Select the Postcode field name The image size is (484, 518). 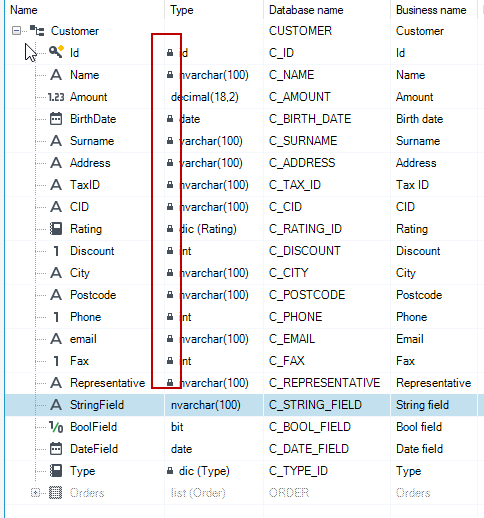(x=93, y=295)
